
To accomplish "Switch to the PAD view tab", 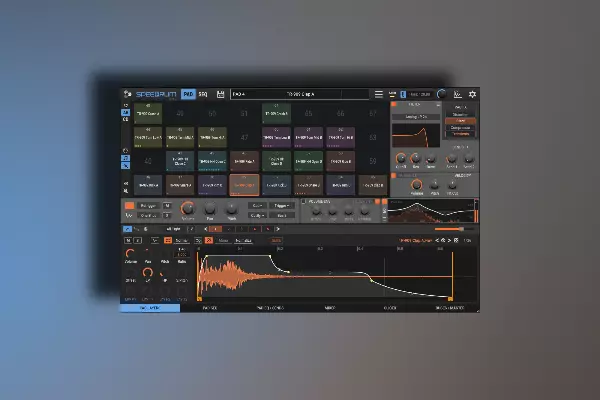I will coord(188,94).
